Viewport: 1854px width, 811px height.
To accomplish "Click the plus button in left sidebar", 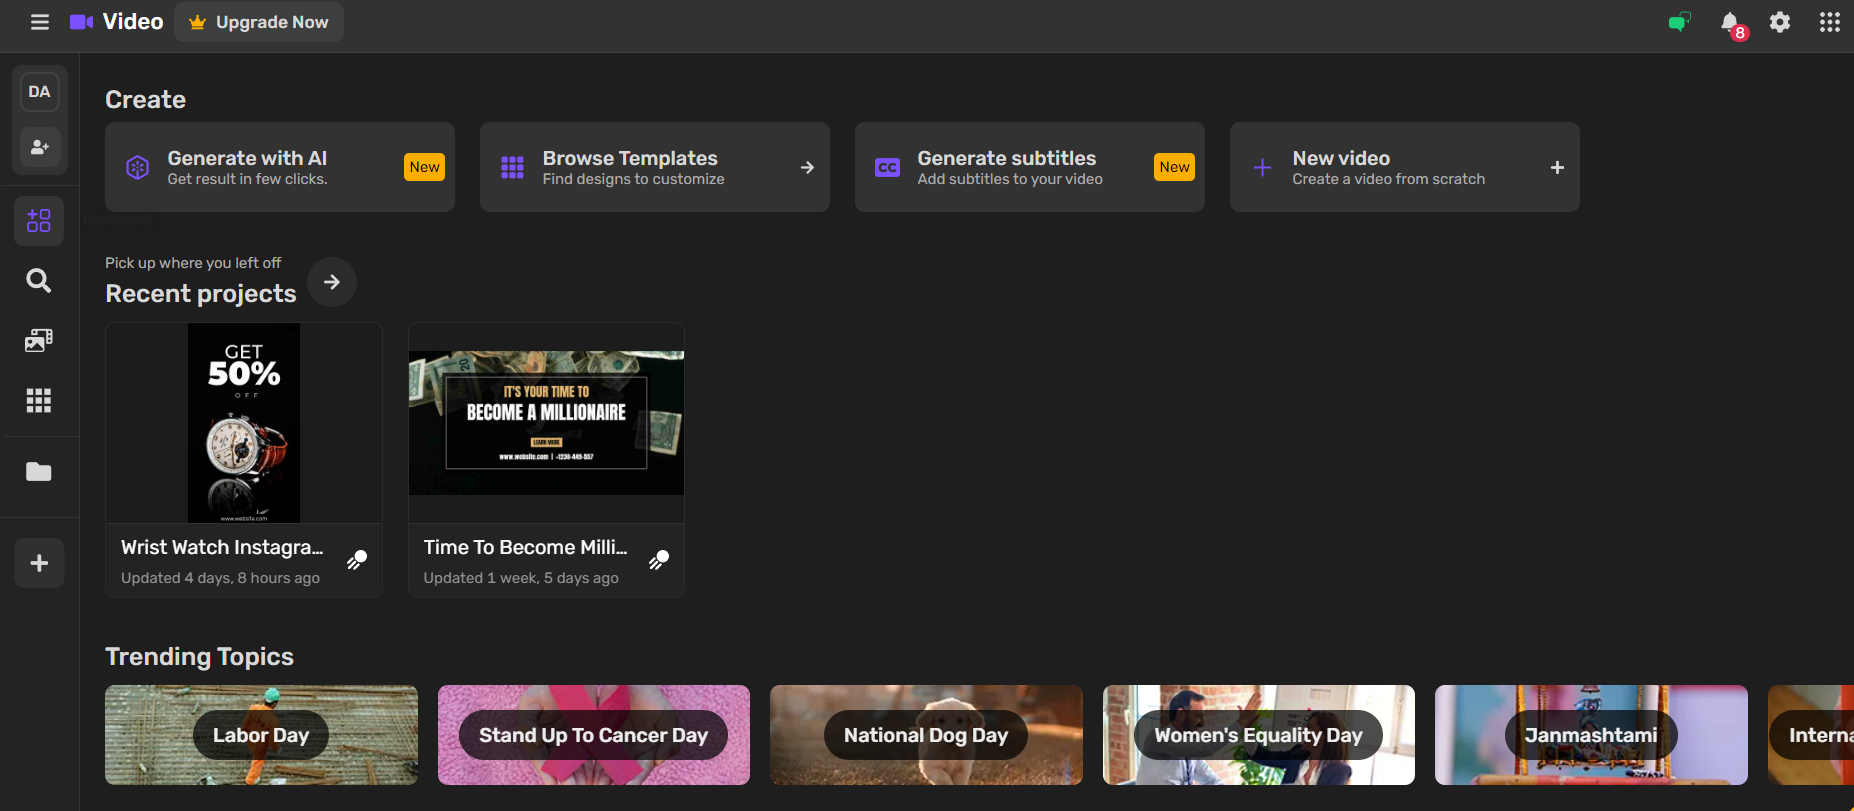I will (x=40, y=563).
